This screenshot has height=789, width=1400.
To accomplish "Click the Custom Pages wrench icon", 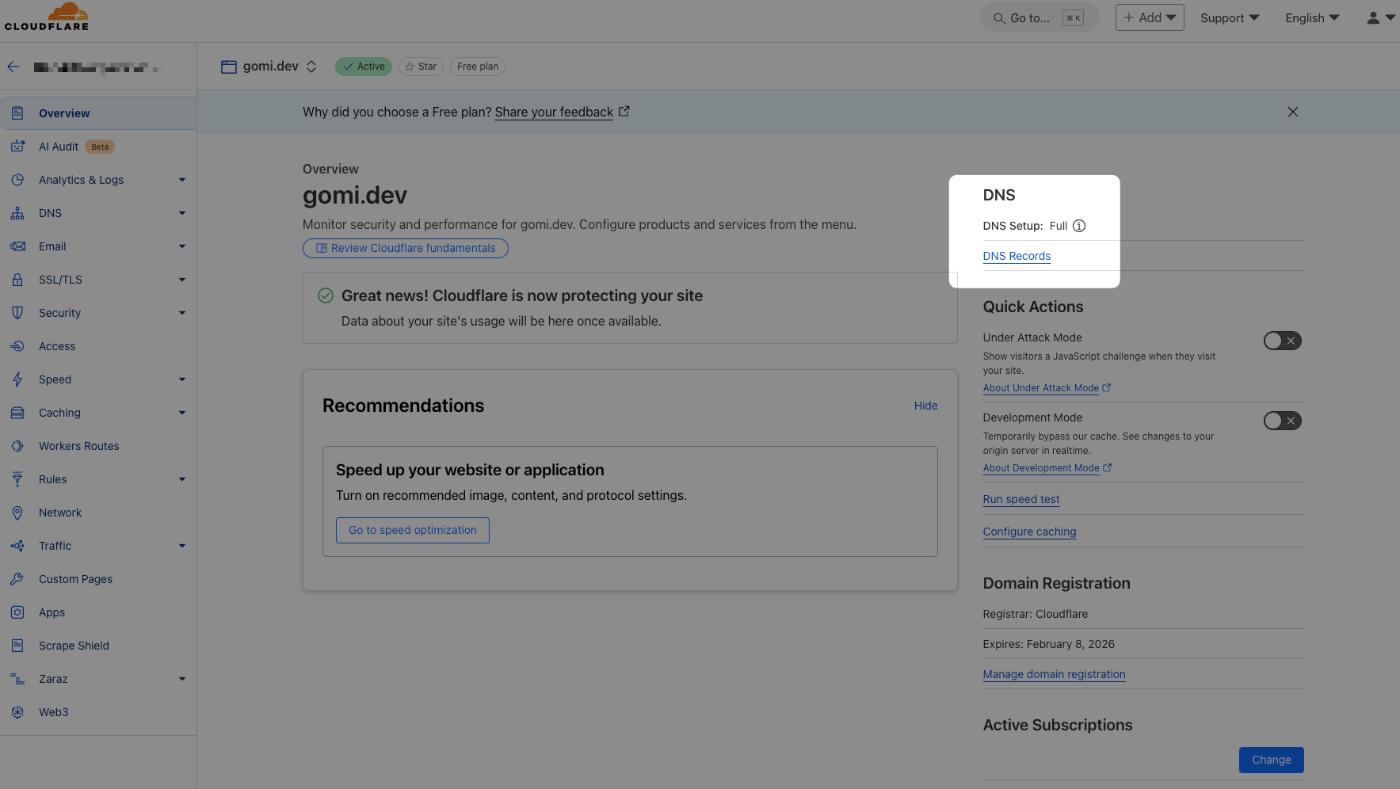I will pyautogui.click(x=17, y=579).
